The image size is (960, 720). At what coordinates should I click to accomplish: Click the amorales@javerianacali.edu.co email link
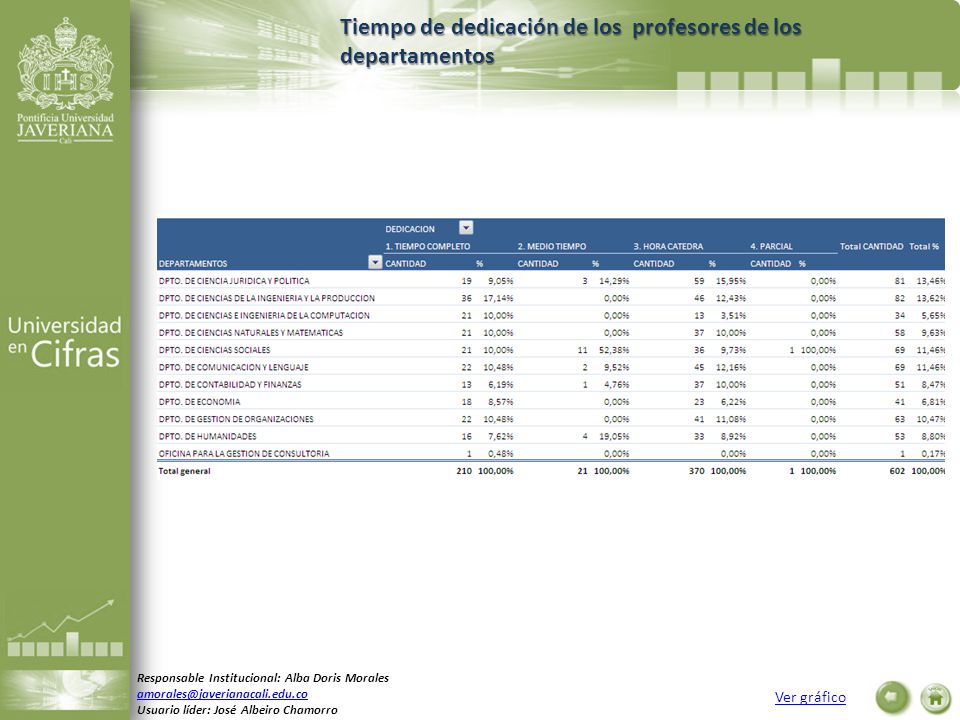click(x=222, y=694)
